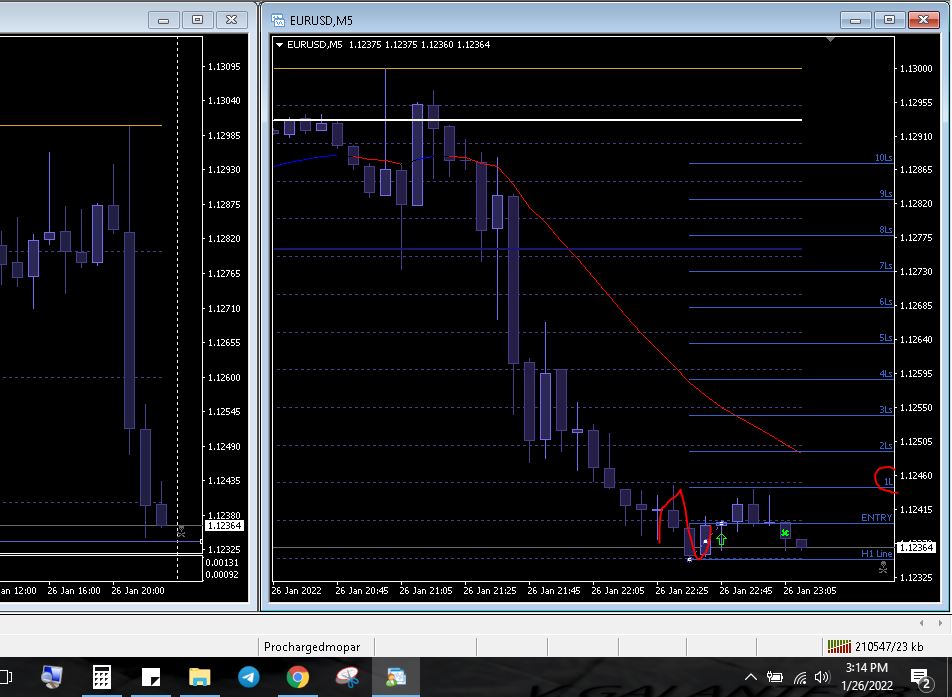Select the Prochargedmopar profile in status bar
Screen dimensions: 952x697
312,647
